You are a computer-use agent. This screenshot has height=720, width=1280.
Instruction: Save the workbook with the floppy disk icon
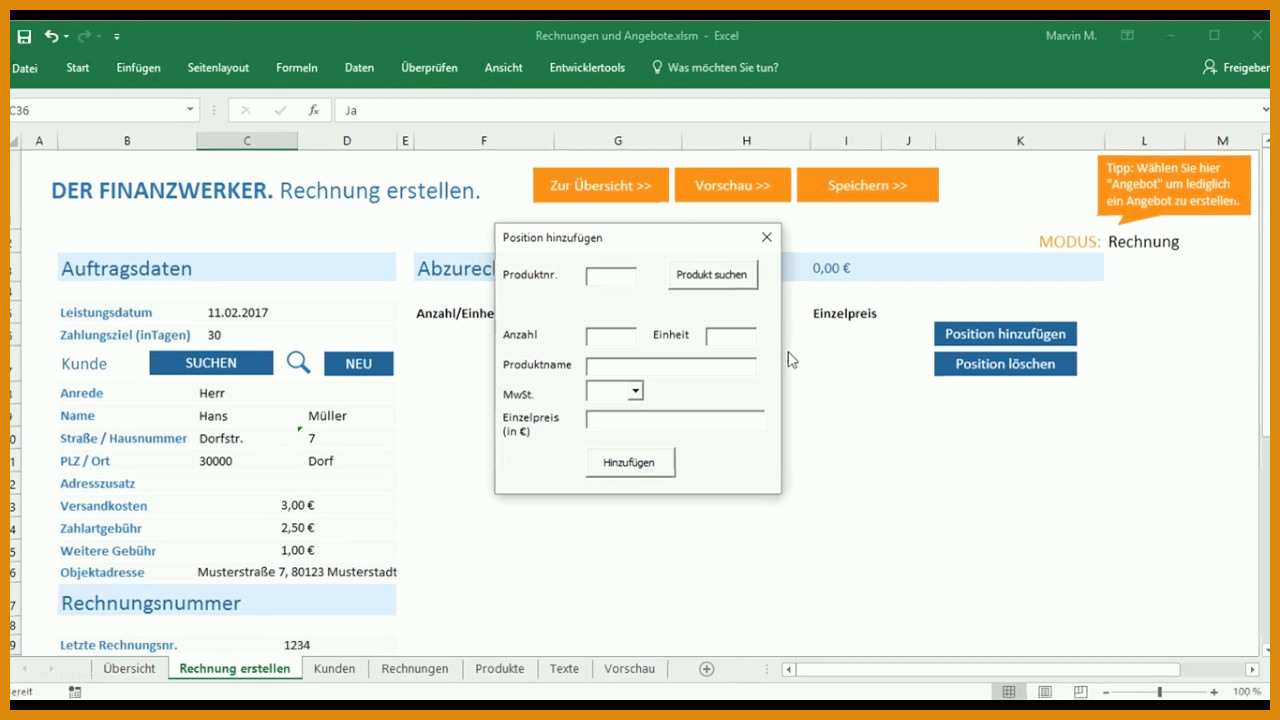tap(24, 36)
